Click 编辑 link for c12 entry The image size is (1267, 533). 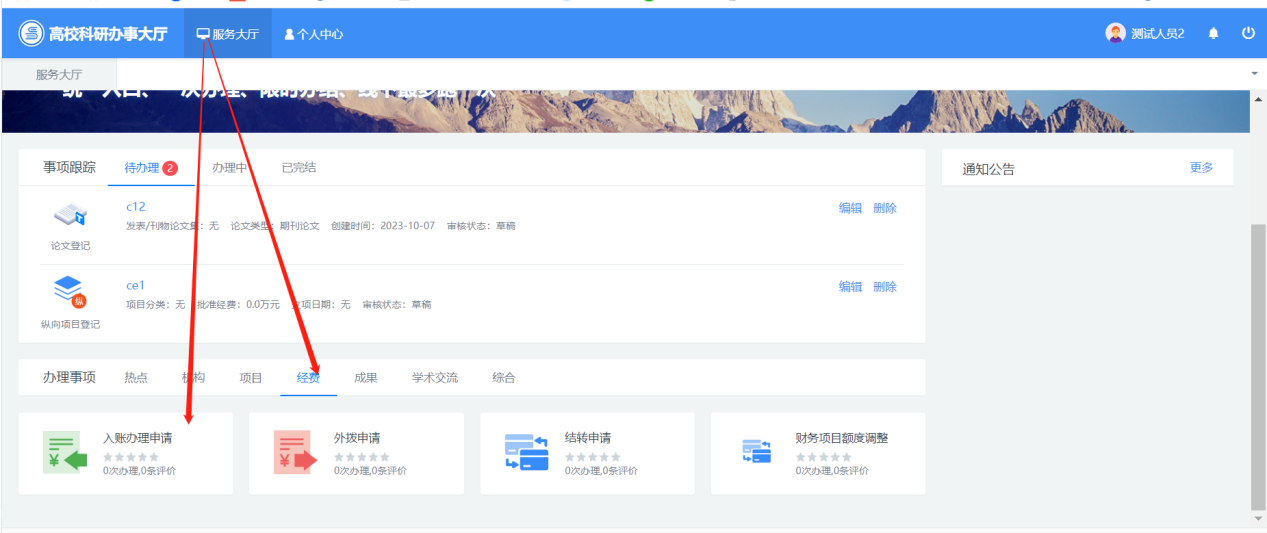[850, 208]
